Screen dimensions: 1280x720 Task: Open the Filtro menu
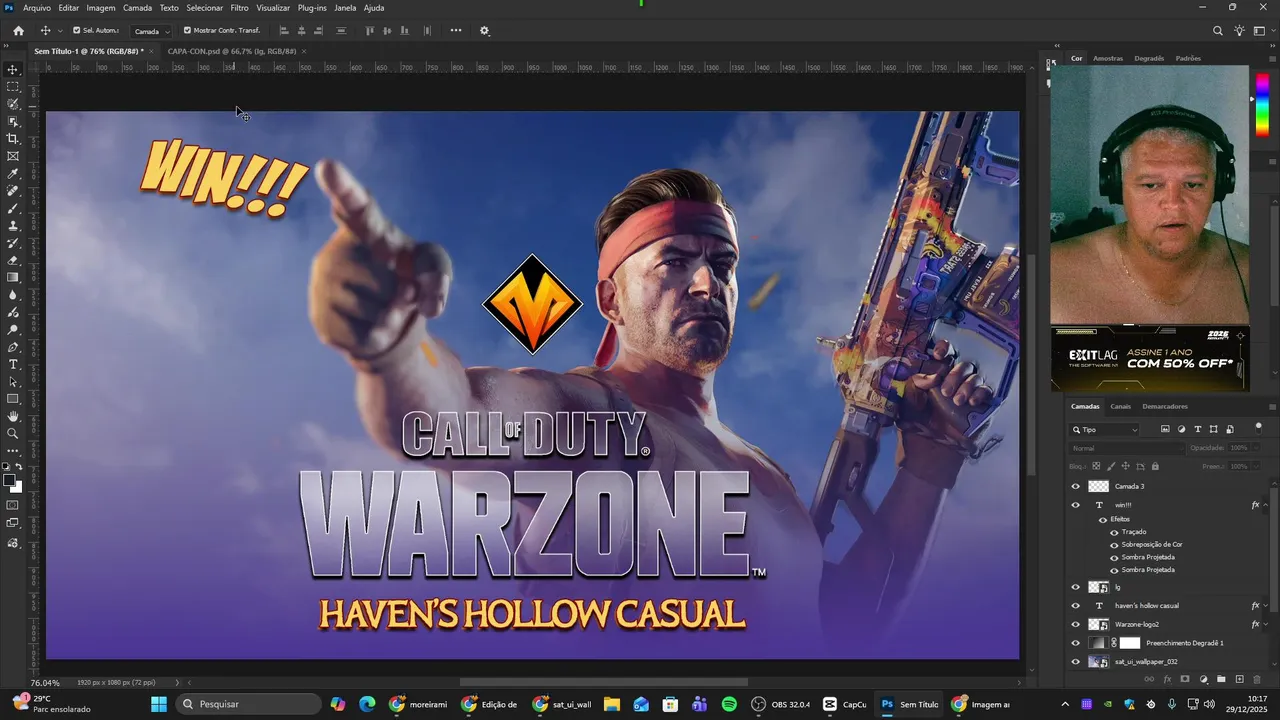tap(239, 7)
